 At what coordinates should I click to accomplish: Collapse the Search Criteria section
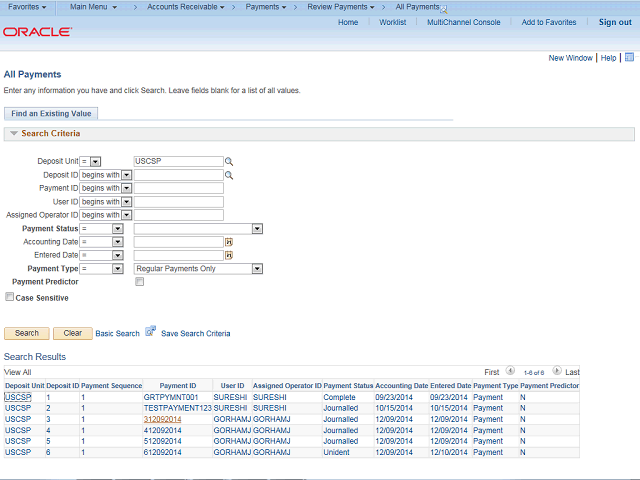(14, 133)
